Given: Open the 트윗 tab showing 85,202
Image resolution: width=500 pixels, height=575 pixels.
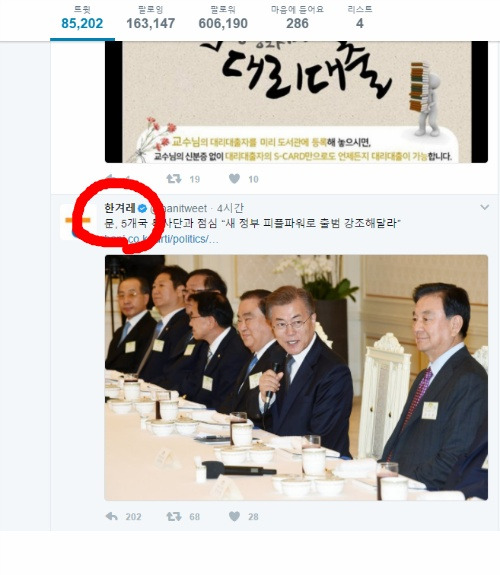Looking at the screenshot, I should (x=82, y=18).
